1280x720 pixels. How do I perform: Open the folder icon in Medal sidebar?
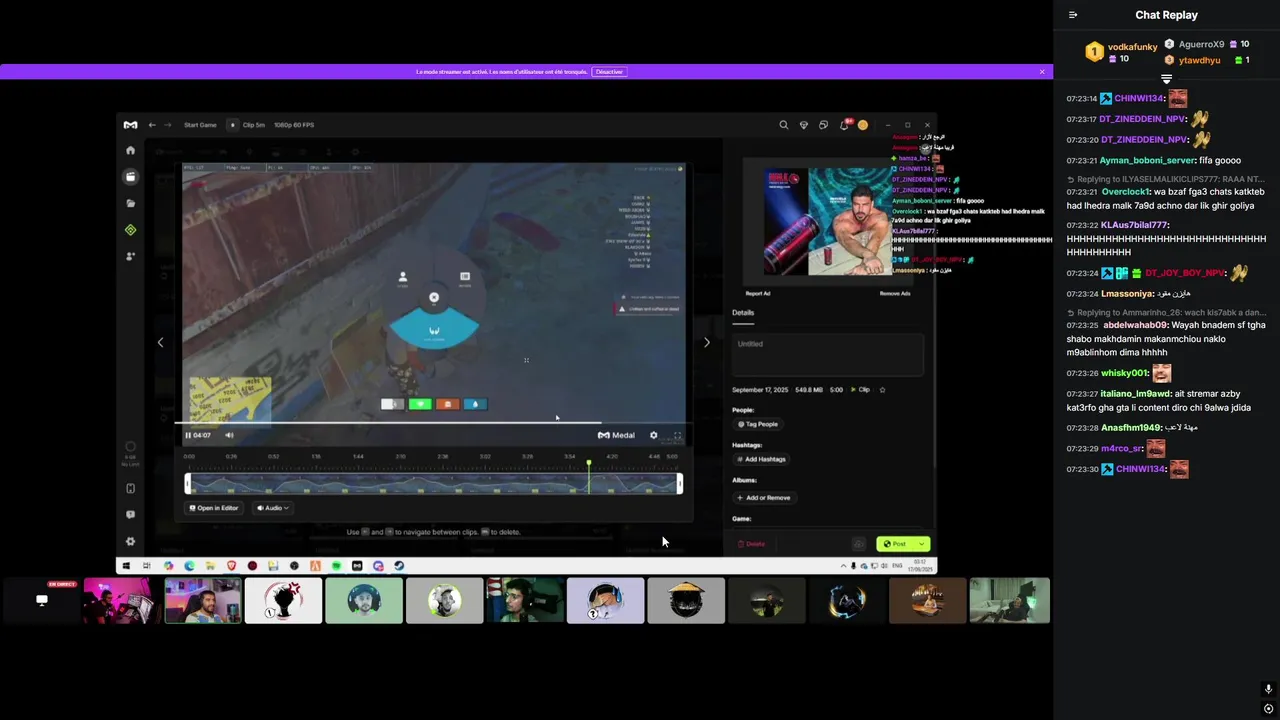[x=130, y=203]
